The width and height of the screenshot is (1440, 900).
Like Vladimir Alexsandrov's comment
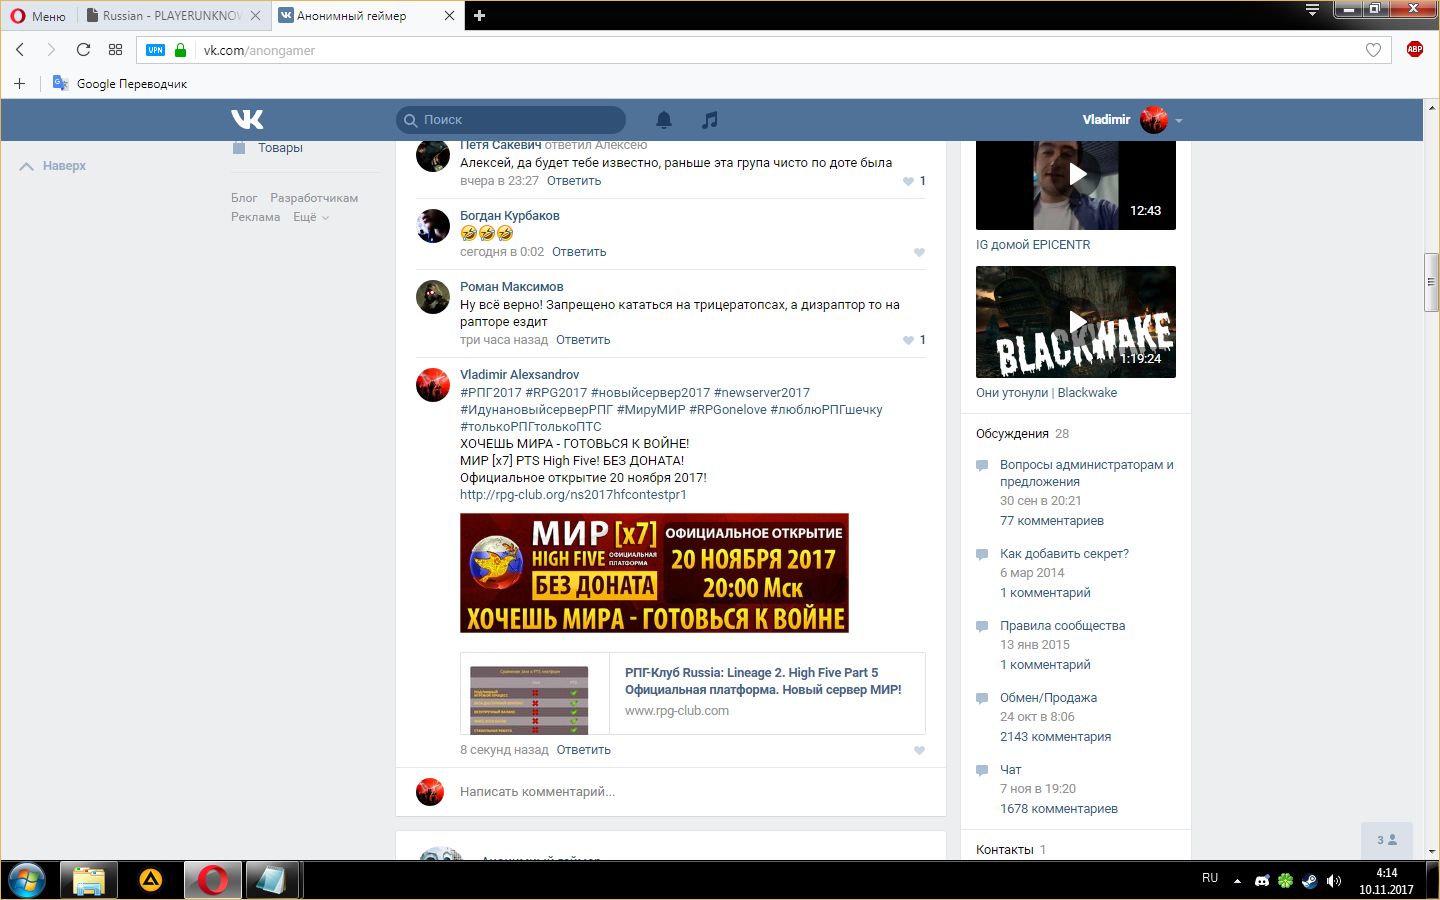(919, 750)
